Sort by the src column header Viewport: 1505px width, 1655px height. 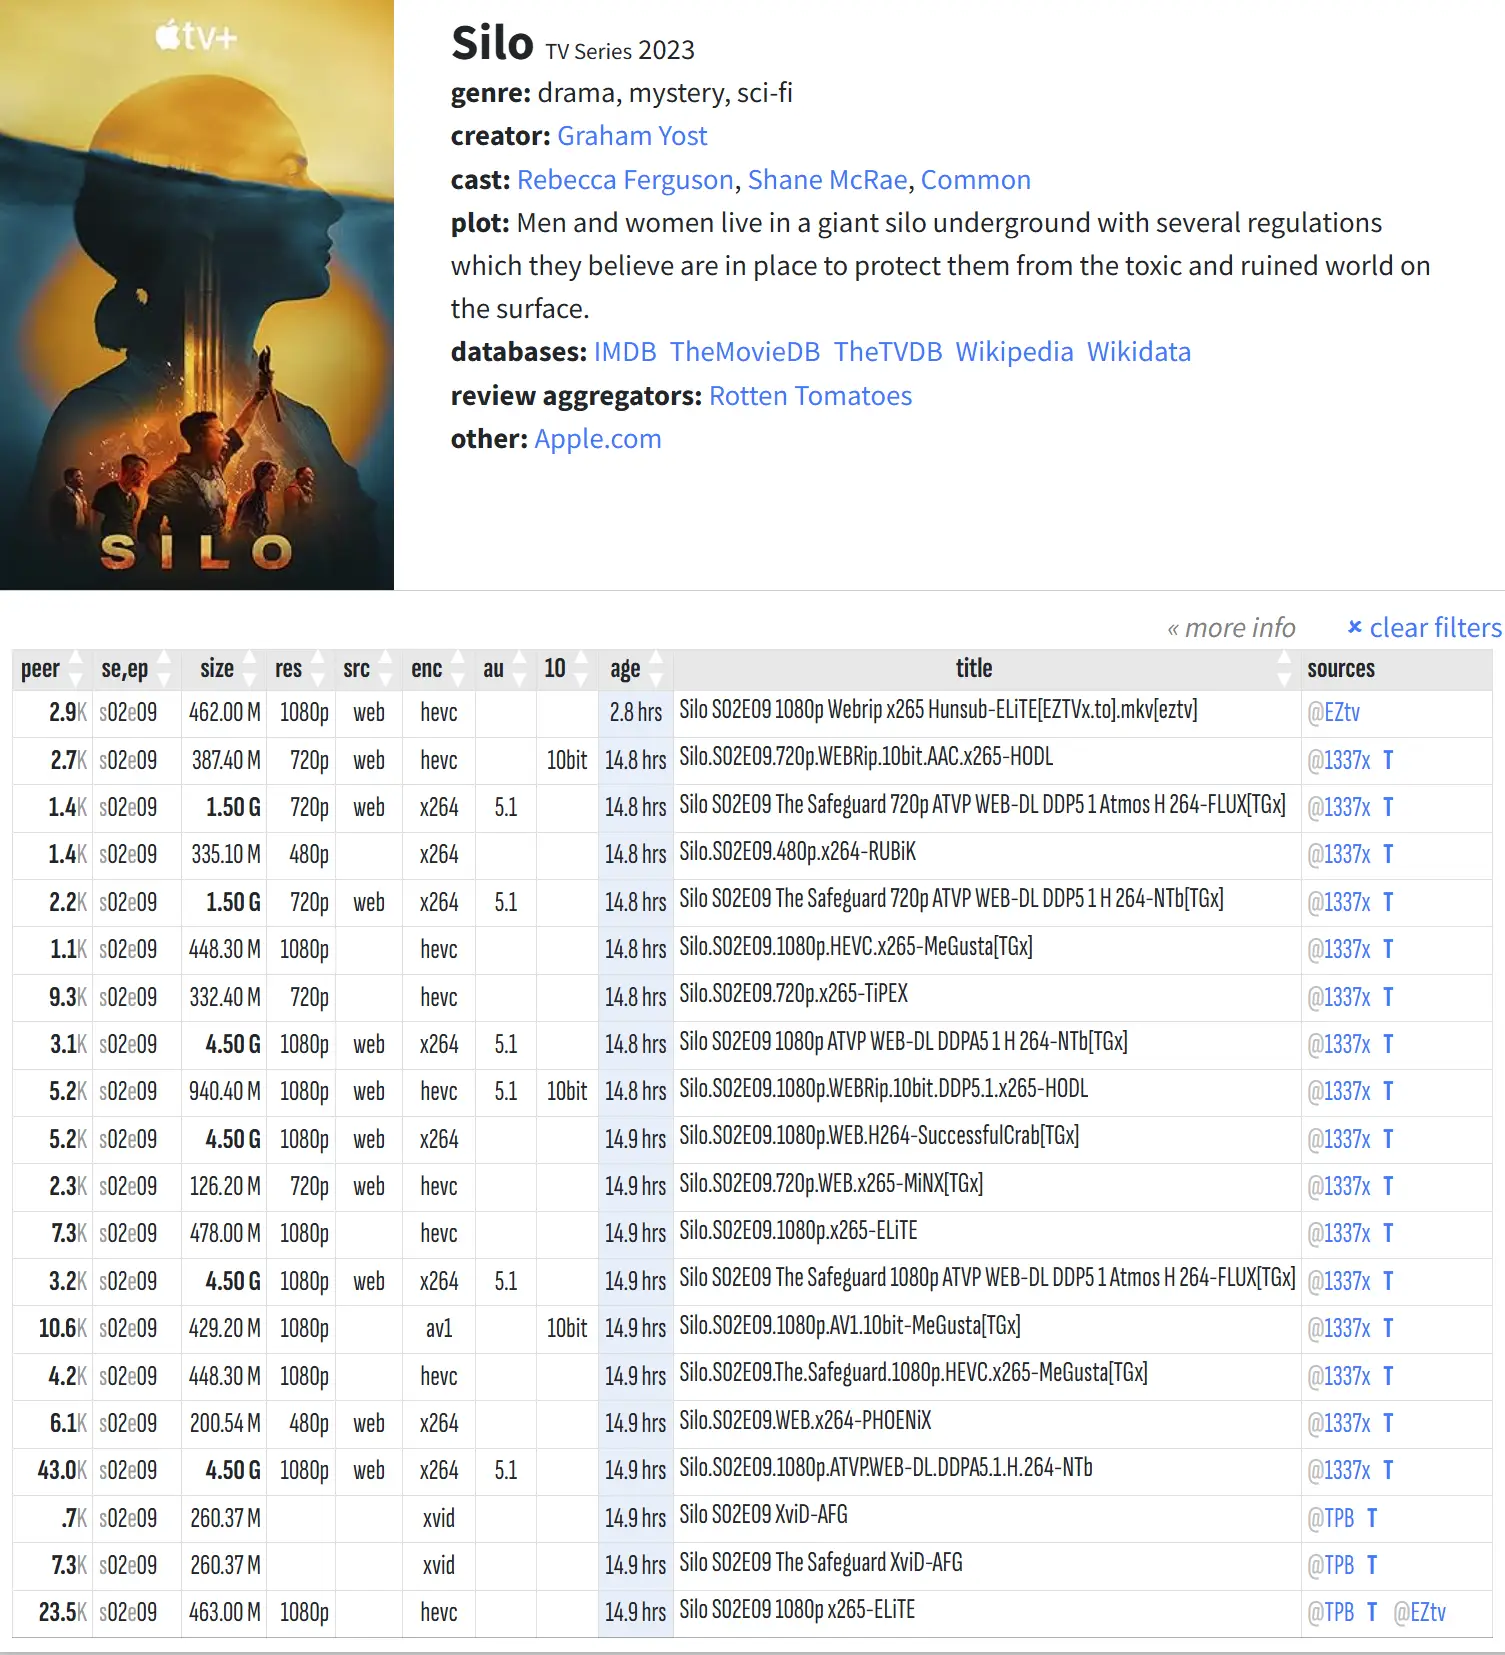pos(357,669)
